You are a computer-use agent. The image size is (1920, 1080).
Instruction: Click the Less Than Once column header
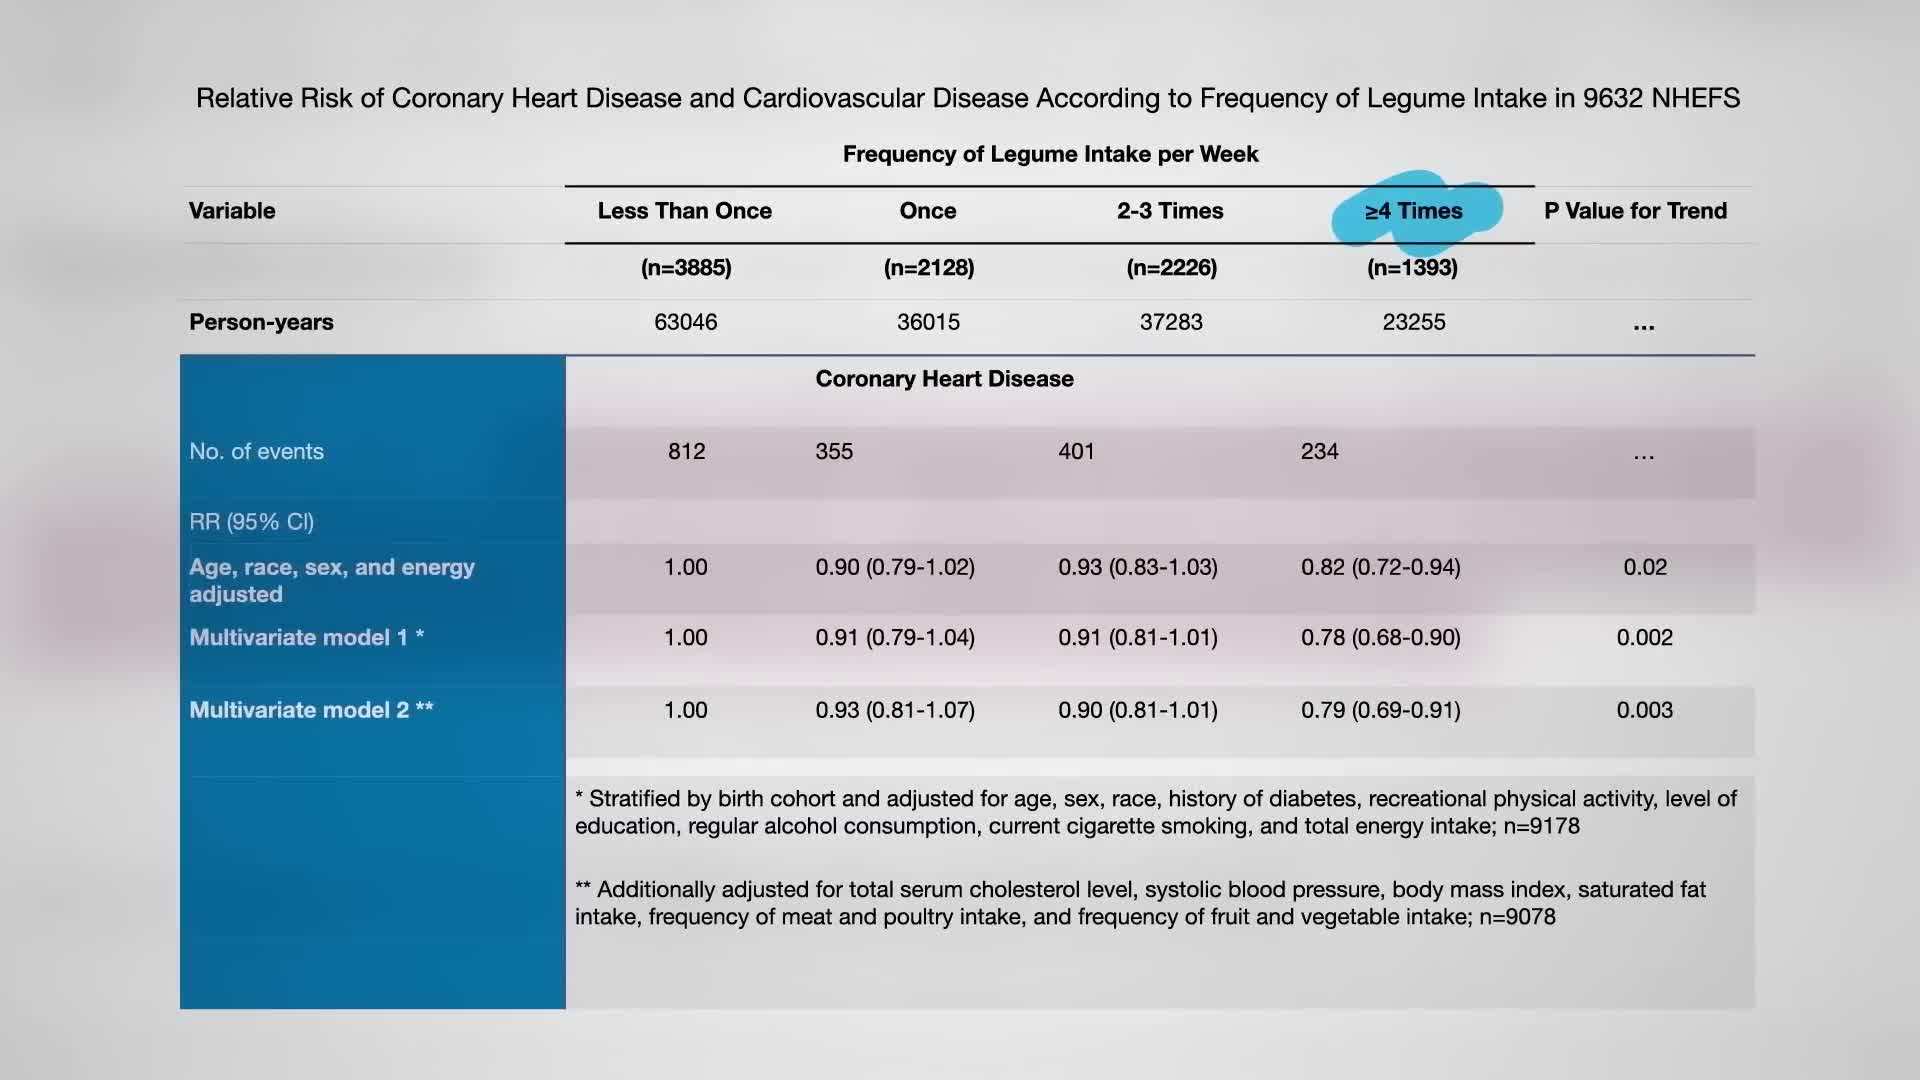click(684, 211)
